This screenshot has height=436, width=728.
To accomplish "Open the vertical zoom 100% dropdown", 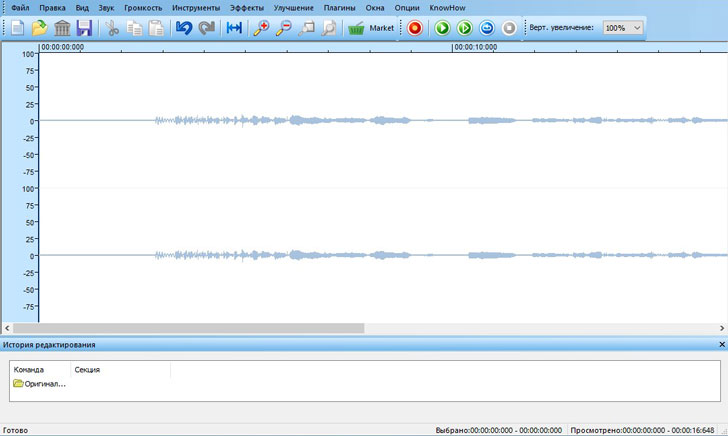I will 624,28.
